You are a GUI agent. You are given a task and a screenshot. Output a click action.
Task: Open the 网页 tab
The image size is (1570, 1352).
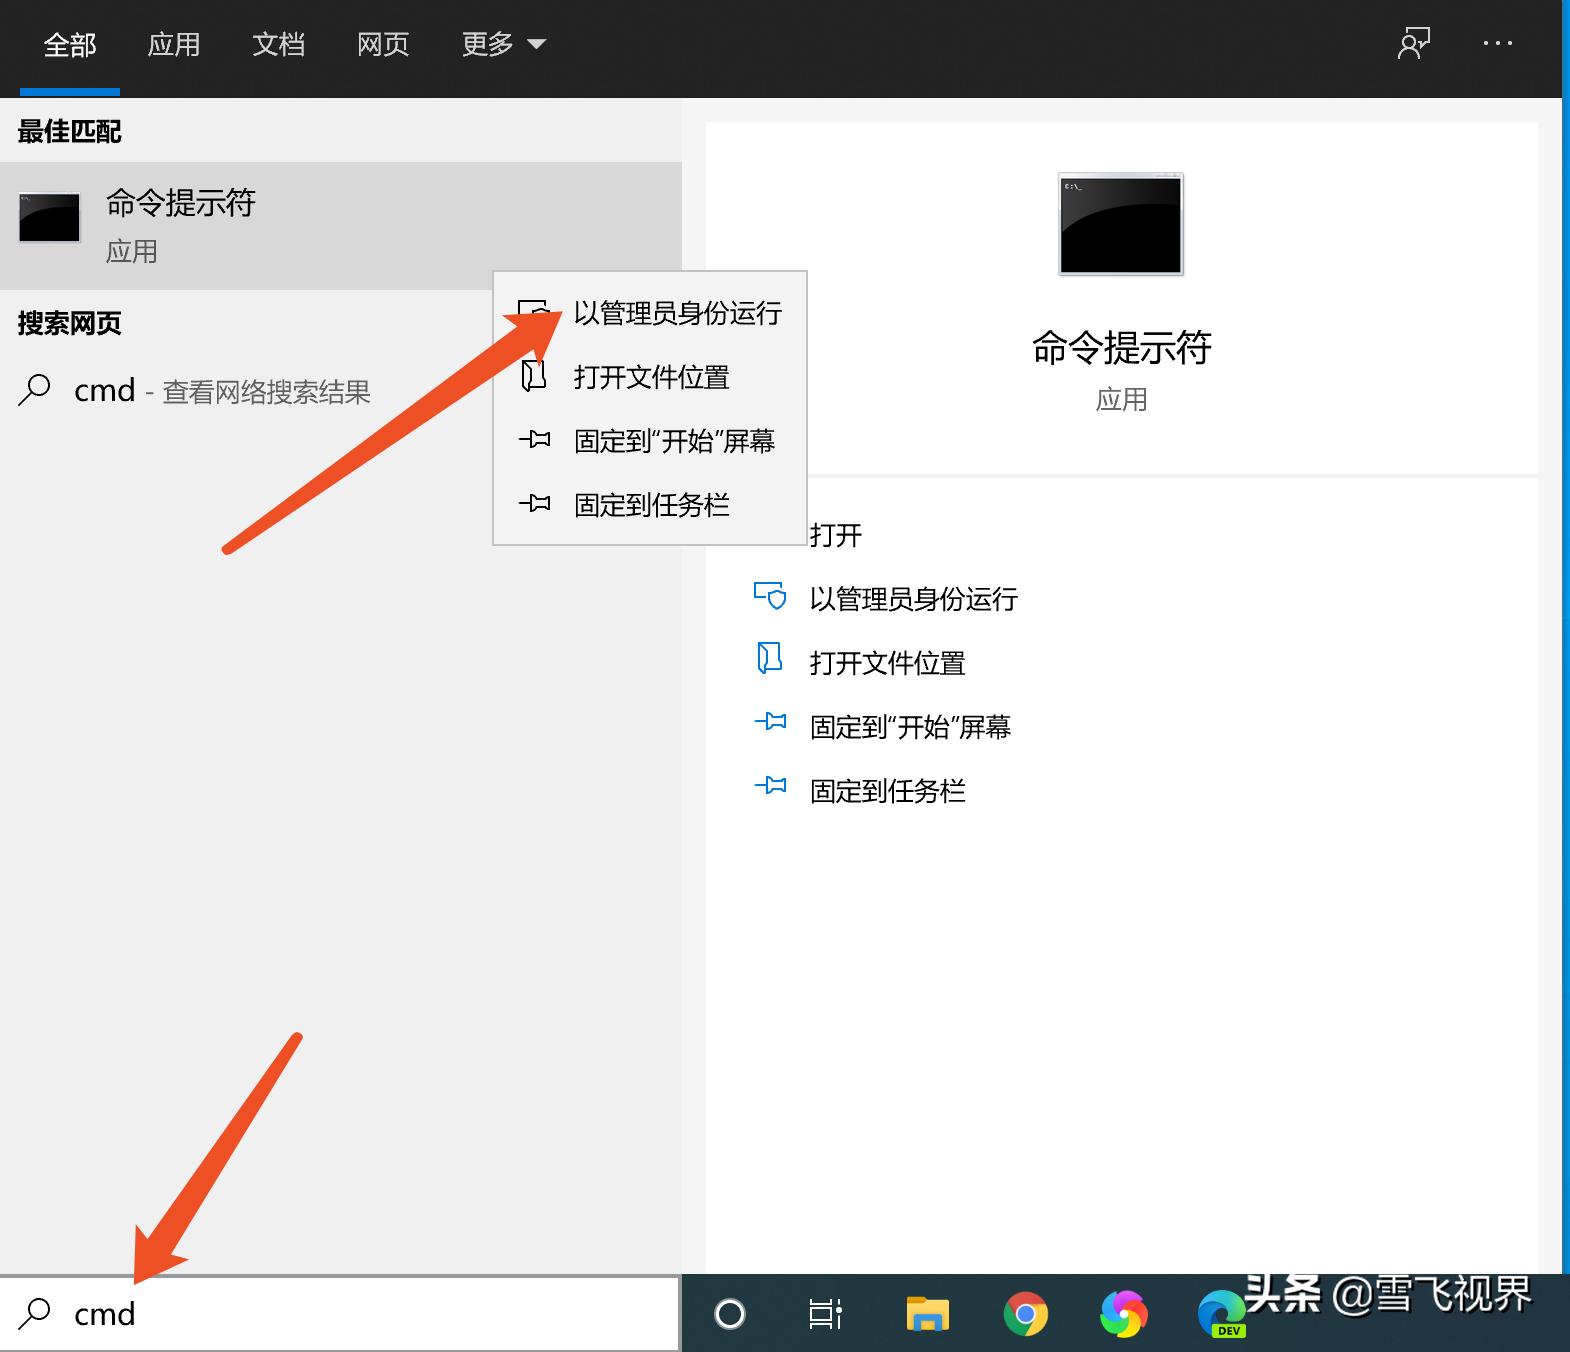coord(383,45)
